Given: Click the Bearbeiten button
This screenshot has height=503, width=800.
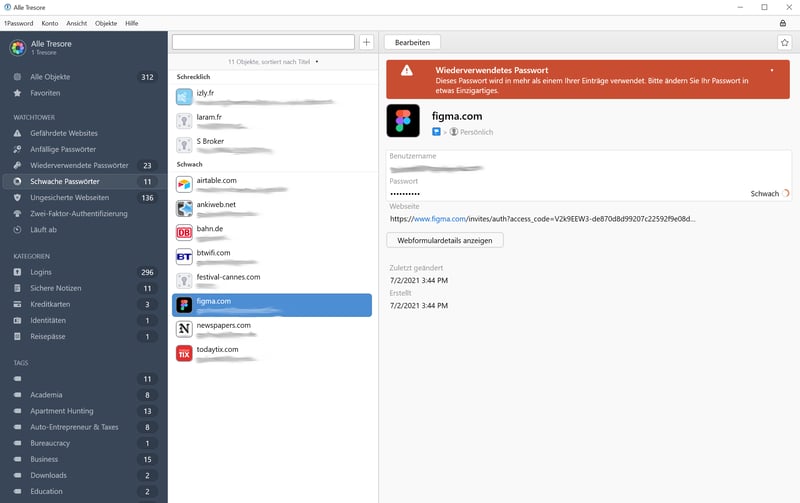Looking at the screenshot, I should (412, 43).
